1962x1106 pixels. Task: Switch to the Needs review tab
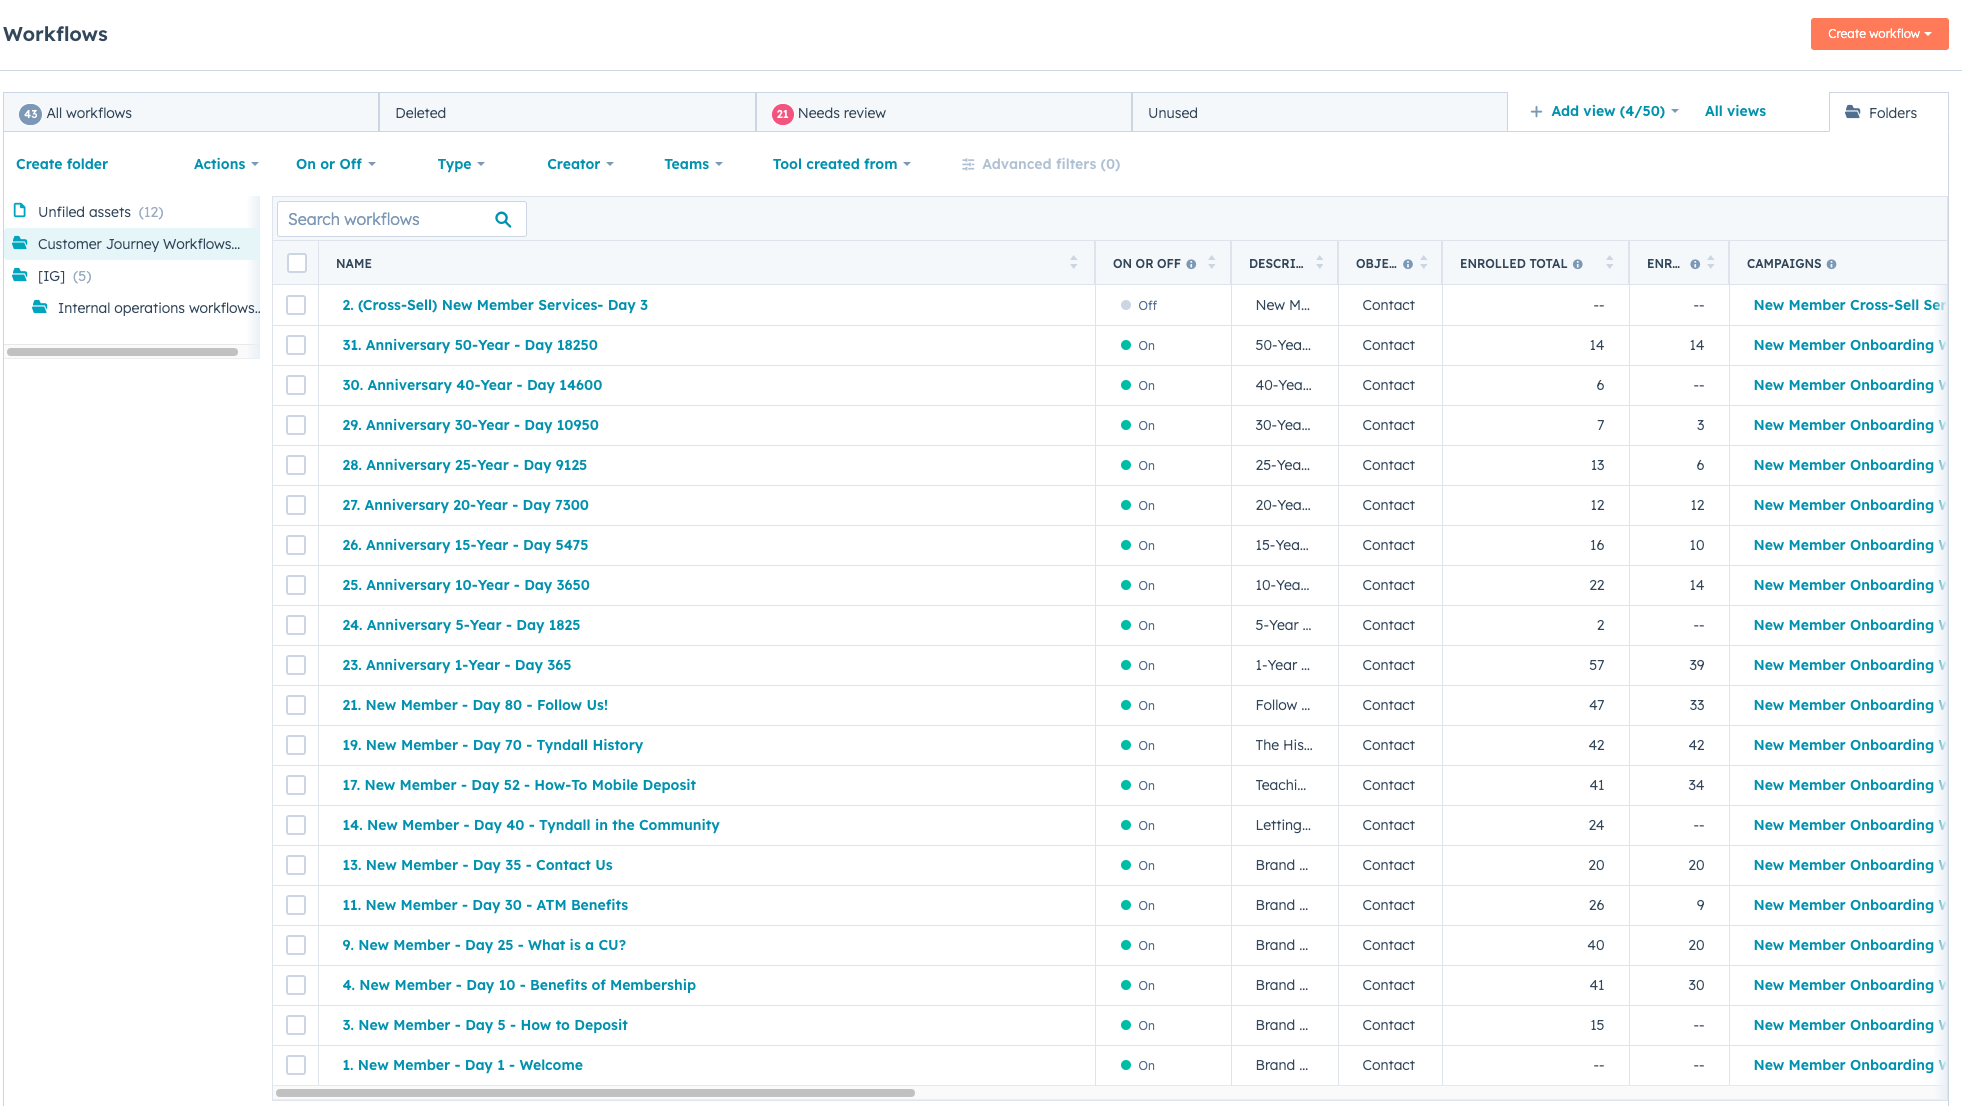[841, 113]
